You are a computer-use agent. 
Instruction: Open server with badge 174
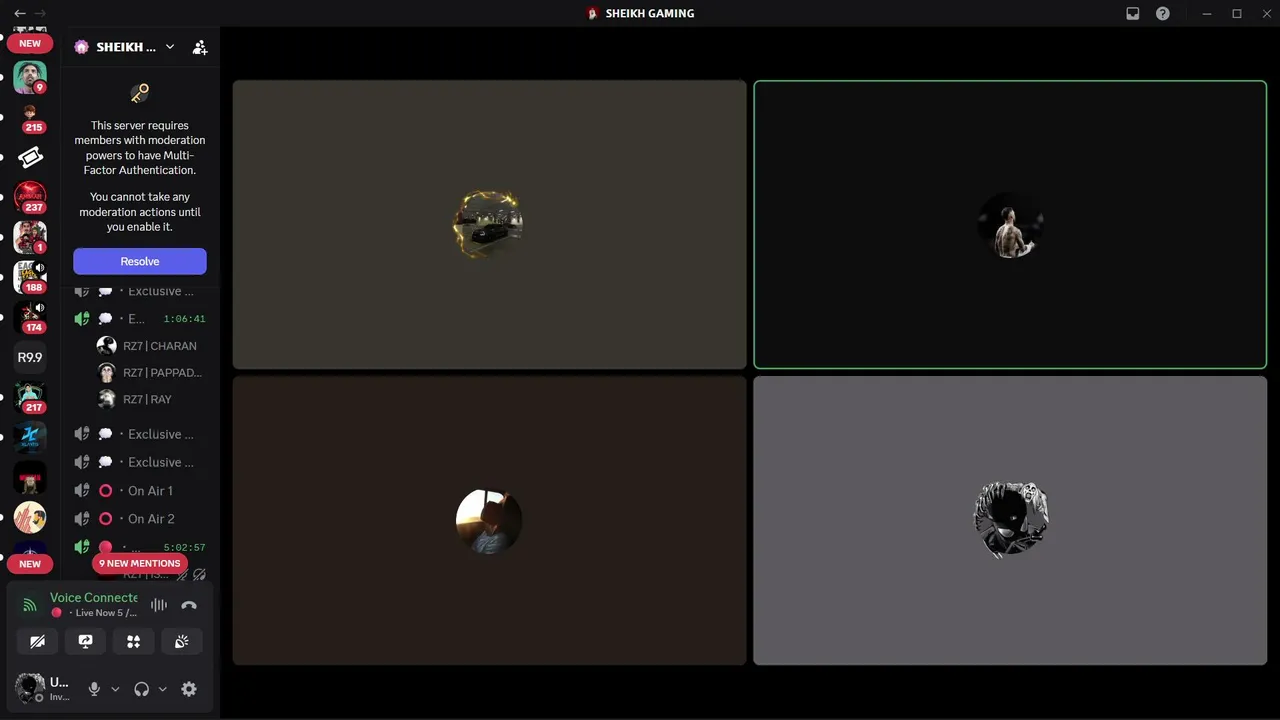(30, 317)
